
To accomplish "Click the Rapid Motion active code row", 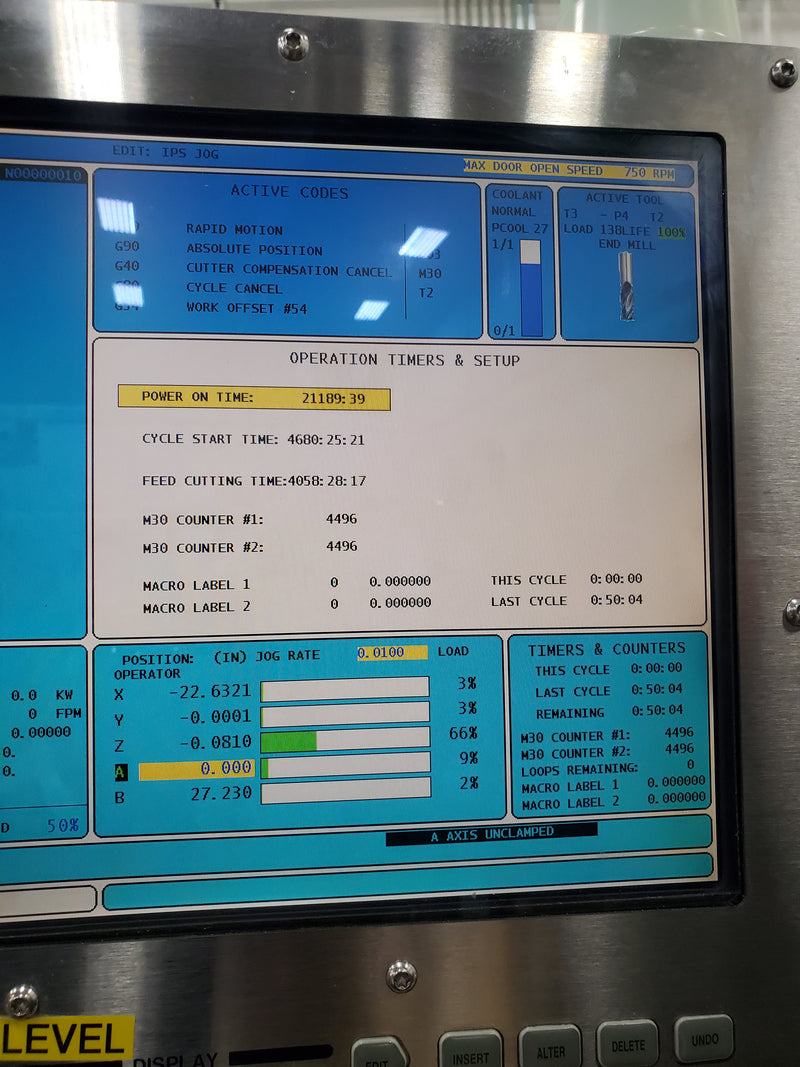I will pyautogui.click(x=234, y=230).
